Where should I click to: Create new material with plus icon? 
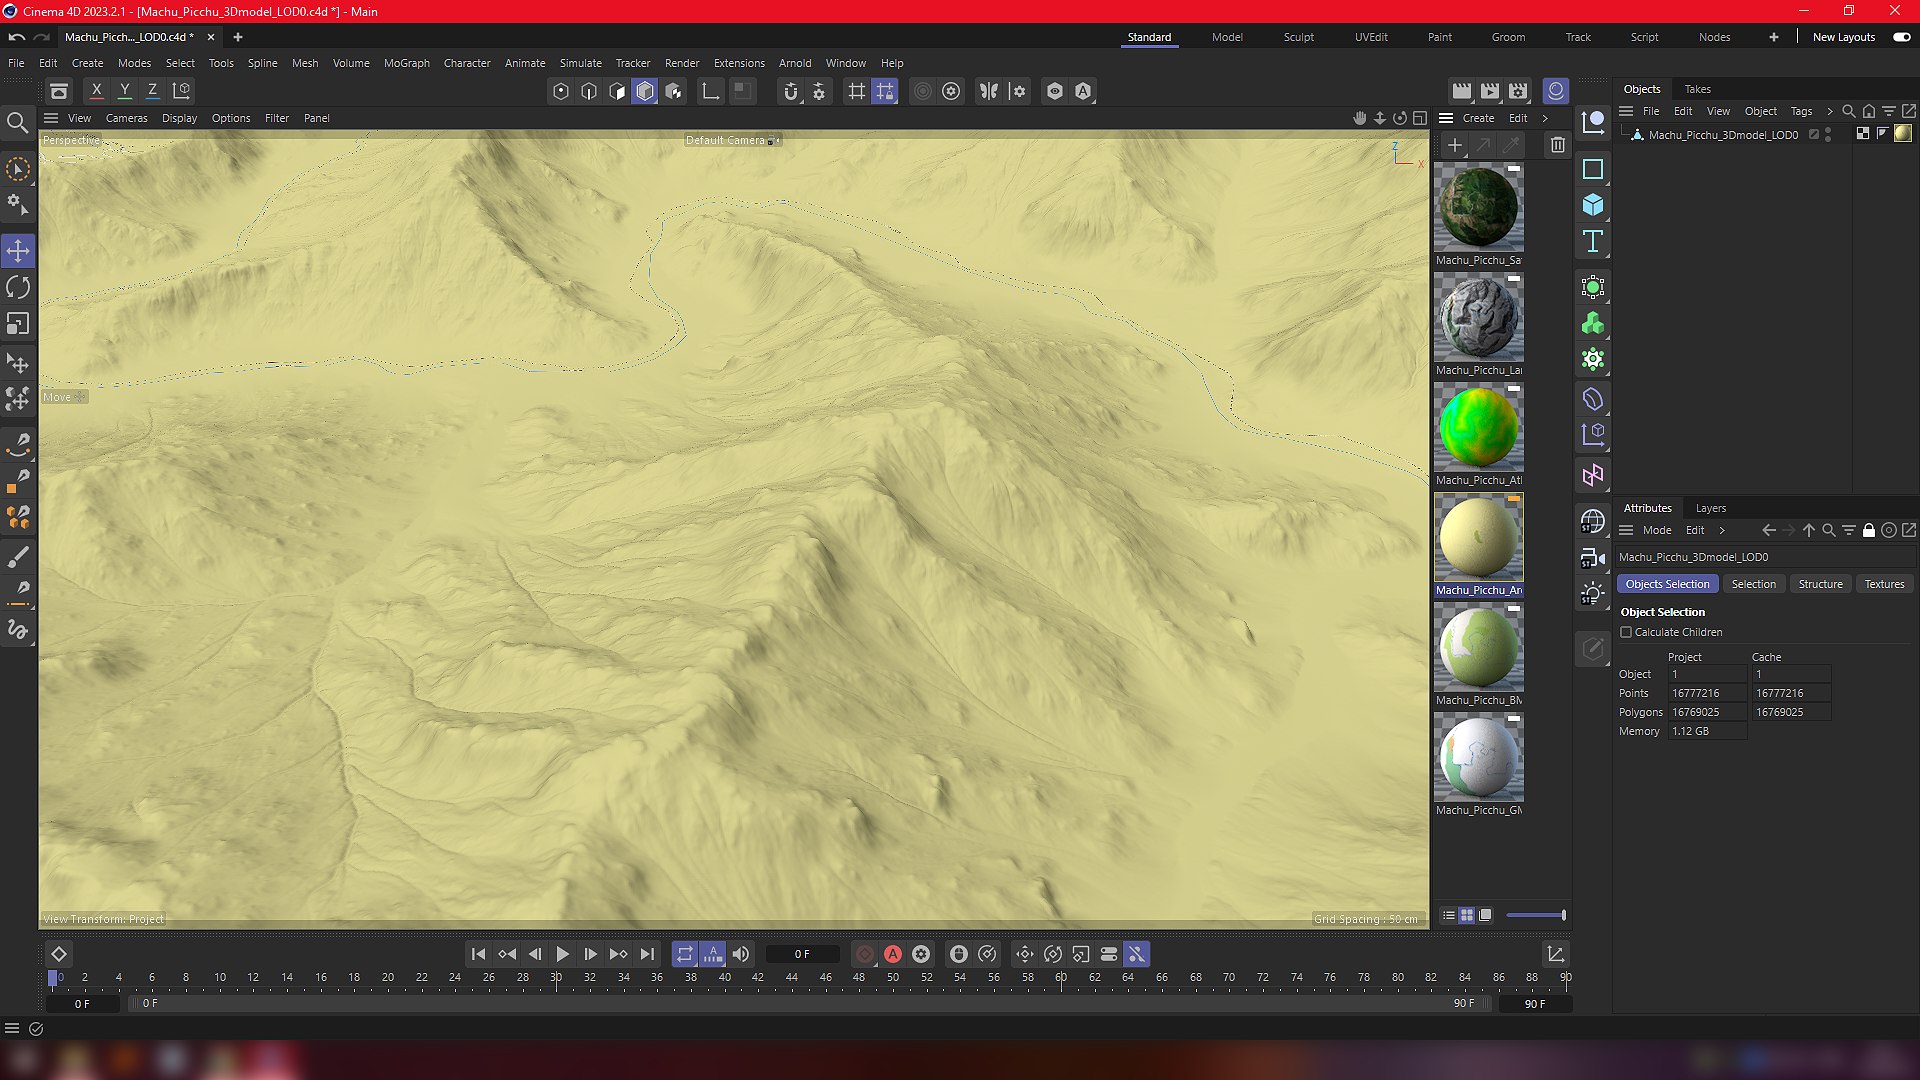point(1455,145)
